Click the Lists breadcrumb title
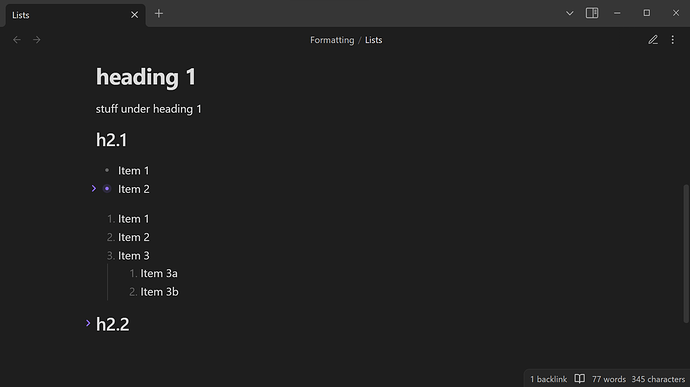Viewport: 690px width, 387px height. coord(374,40)
